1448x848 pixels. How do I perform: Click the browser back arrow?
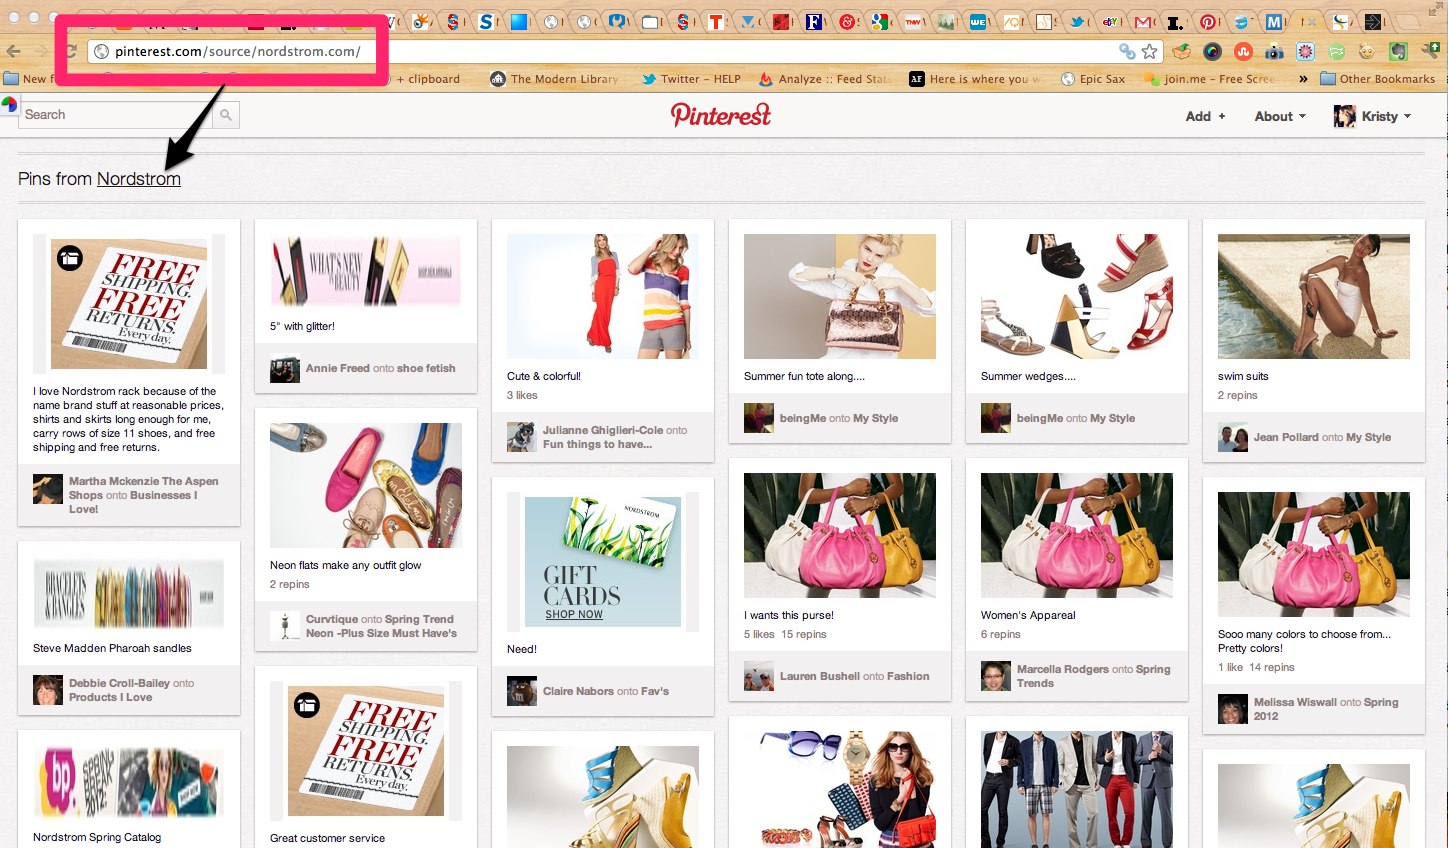click(14, 51)
